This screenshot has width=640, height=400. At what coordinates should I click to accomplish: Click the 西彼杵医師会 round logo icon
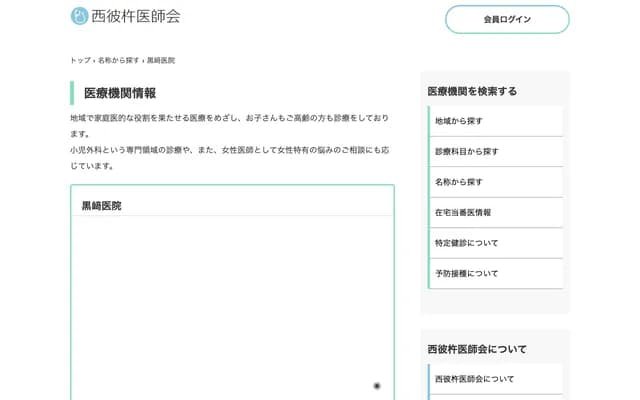79,16
